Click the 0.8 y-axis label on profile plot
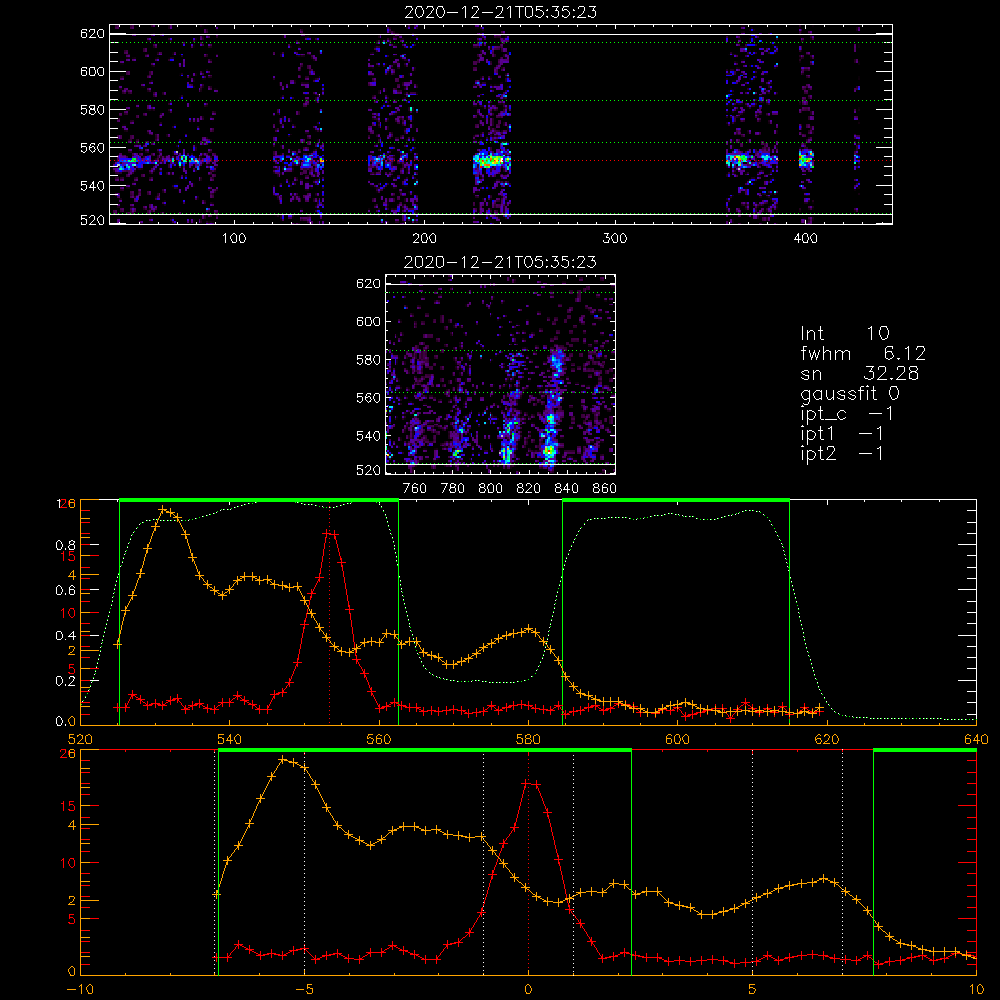The width and height of the screenshot is (1000, 1000). pos(65,545)
